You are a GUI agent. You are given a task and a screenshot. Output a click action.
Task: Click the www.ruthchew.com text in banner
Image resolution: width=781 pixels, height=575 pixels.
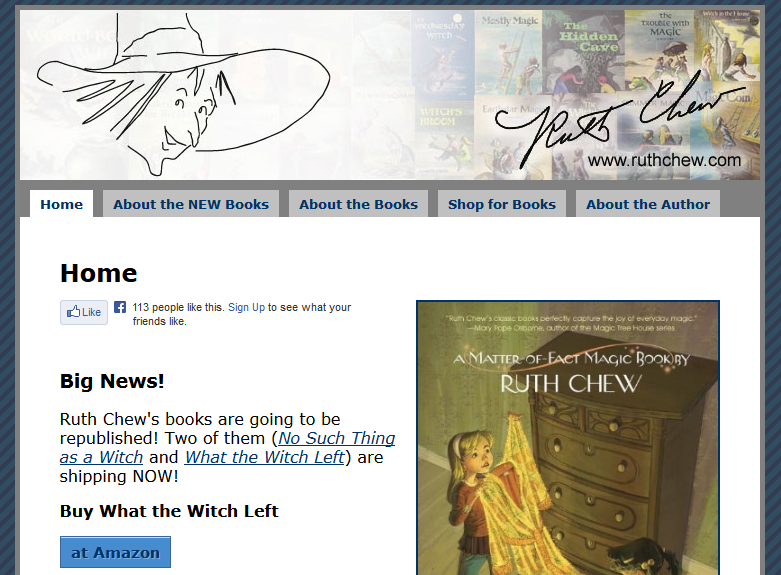click(x=664, y=160)
